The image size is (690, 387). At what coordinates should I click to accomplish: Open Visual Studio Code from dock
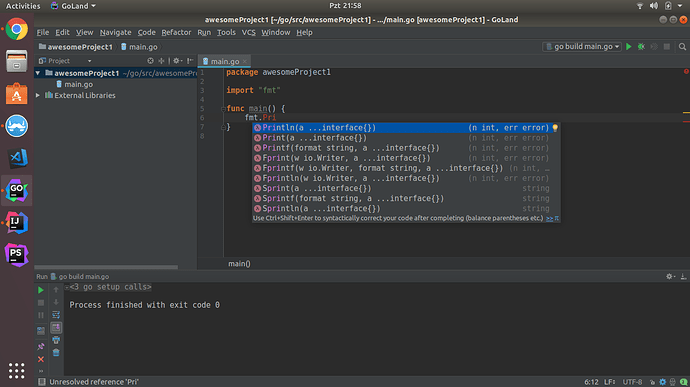[x=17, y=158]
